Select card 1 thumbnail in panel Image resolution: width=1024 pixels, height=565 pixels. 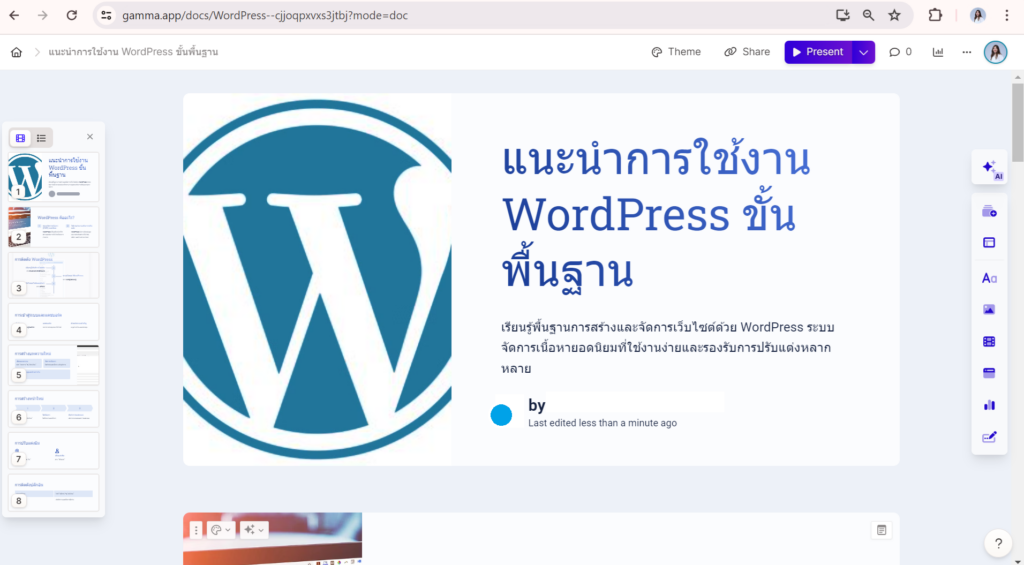point(54,177)
